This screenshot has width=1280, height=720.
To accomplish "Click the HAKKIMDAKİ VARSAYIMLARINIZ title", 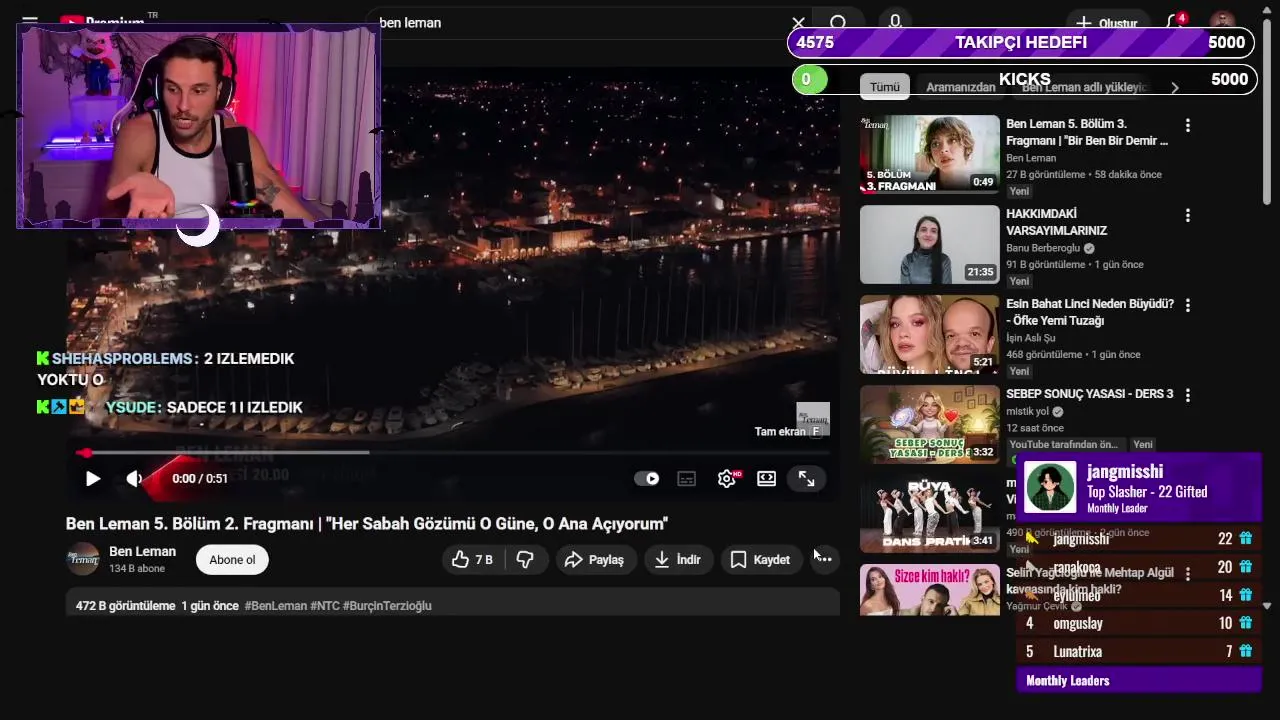I will point(1056,222).
